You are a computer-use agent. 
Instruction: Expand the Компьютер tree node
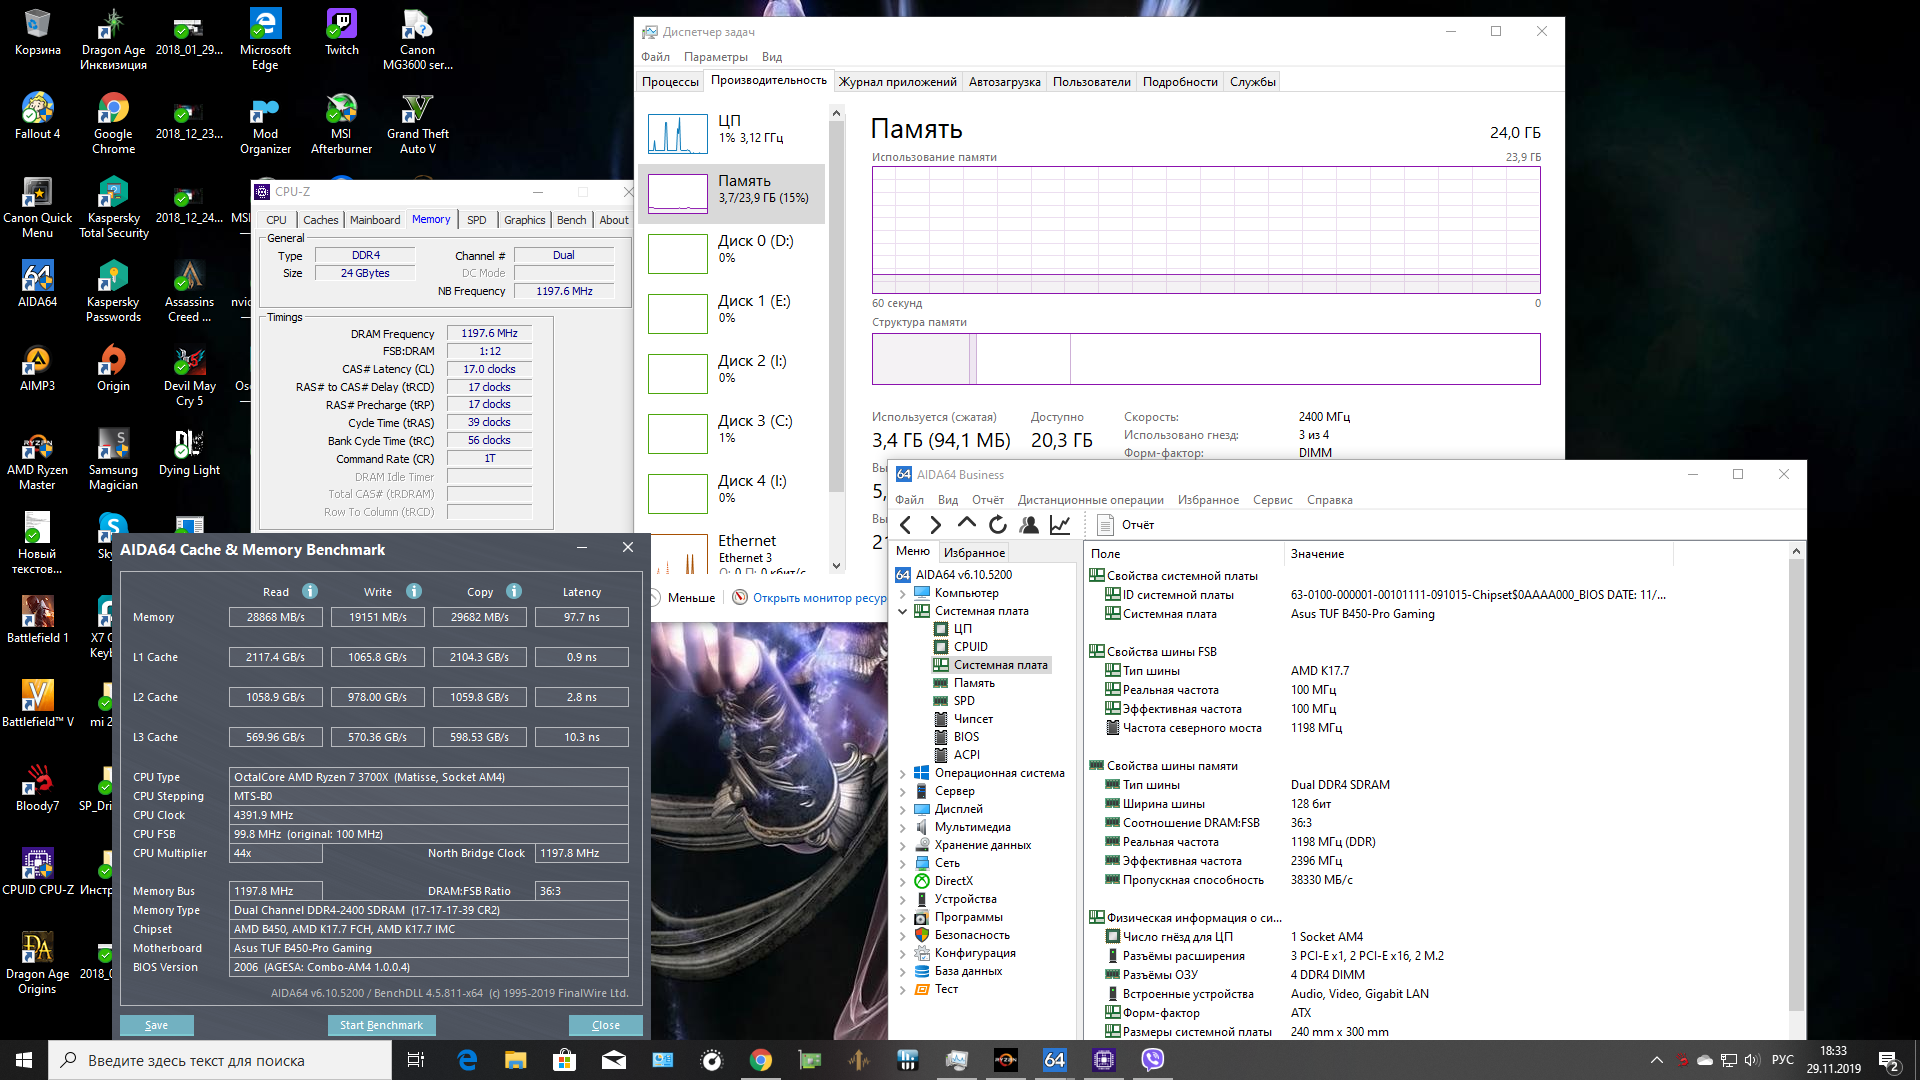[x=903, y=593]
